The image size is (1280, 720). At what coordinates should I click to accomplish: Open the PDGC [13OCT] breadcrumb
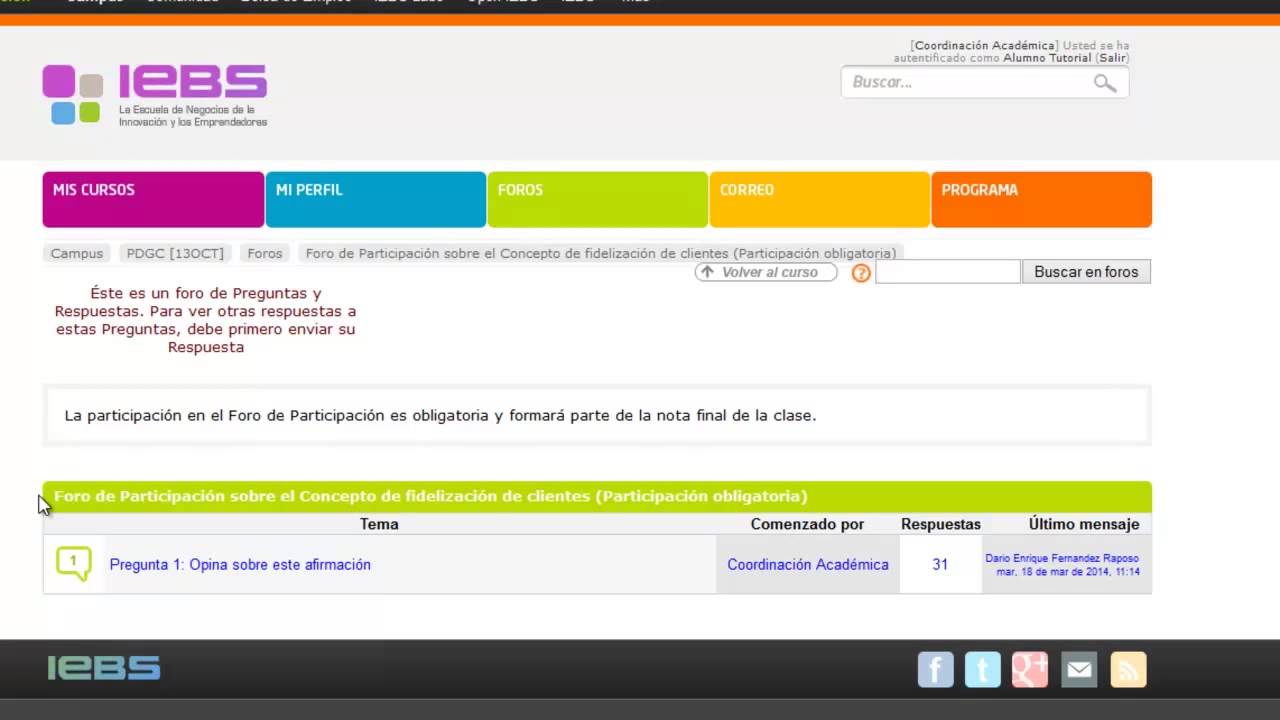pyautogui.click(x=175, y=253)
